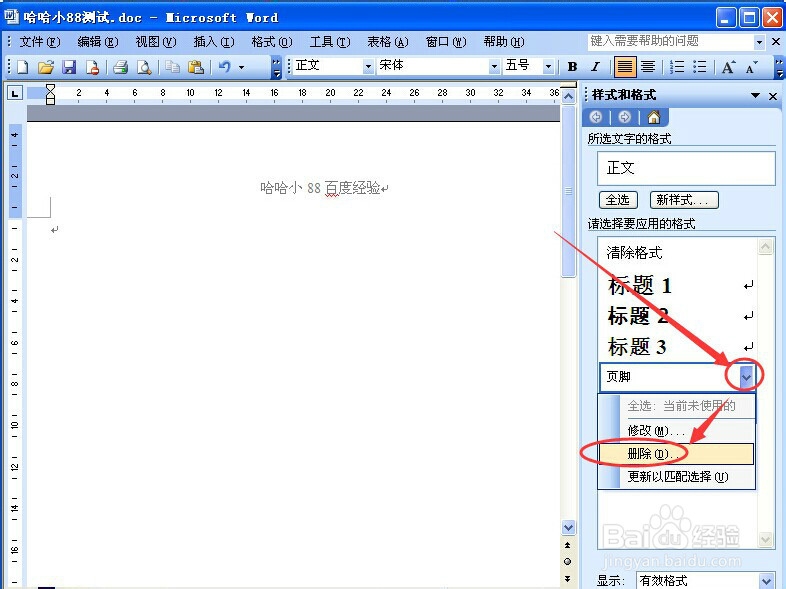Open the font size dropdown showing 五号
The image size is (786, 589).
[x=548, y=66]
